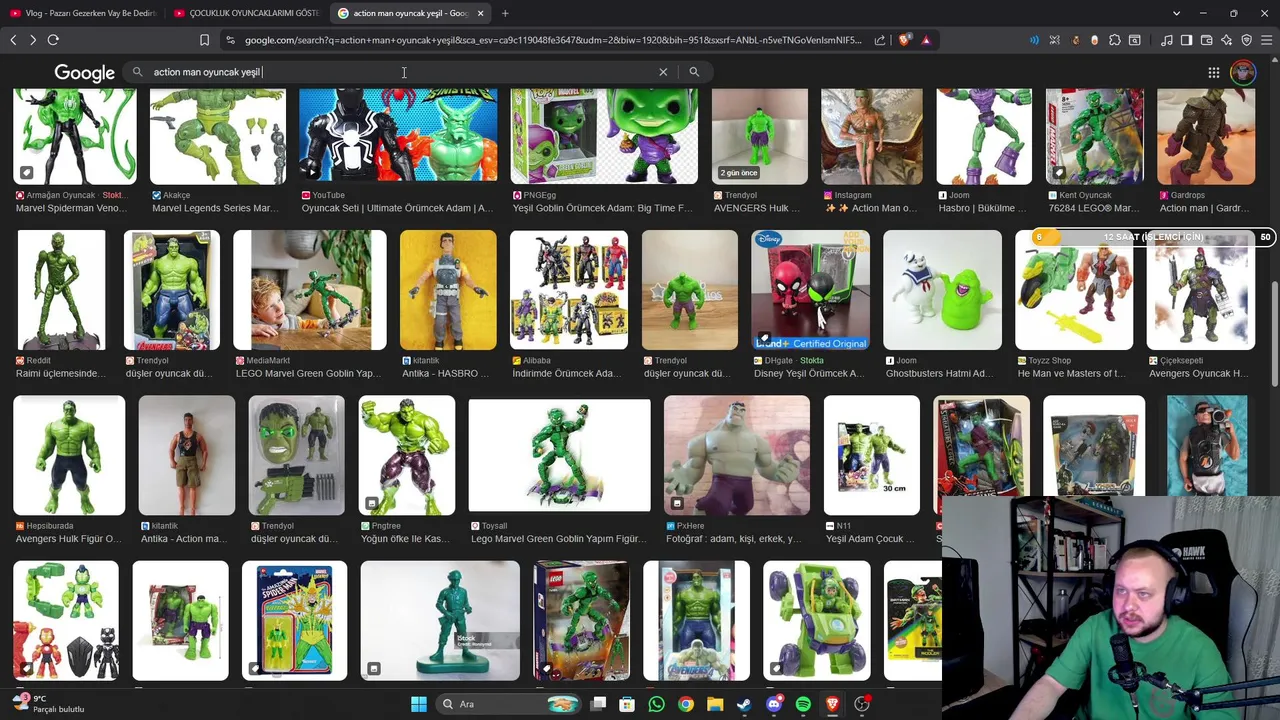Open the Windows Start menu
Viewport: 1280px width, 720px height.
pos(419,704)
